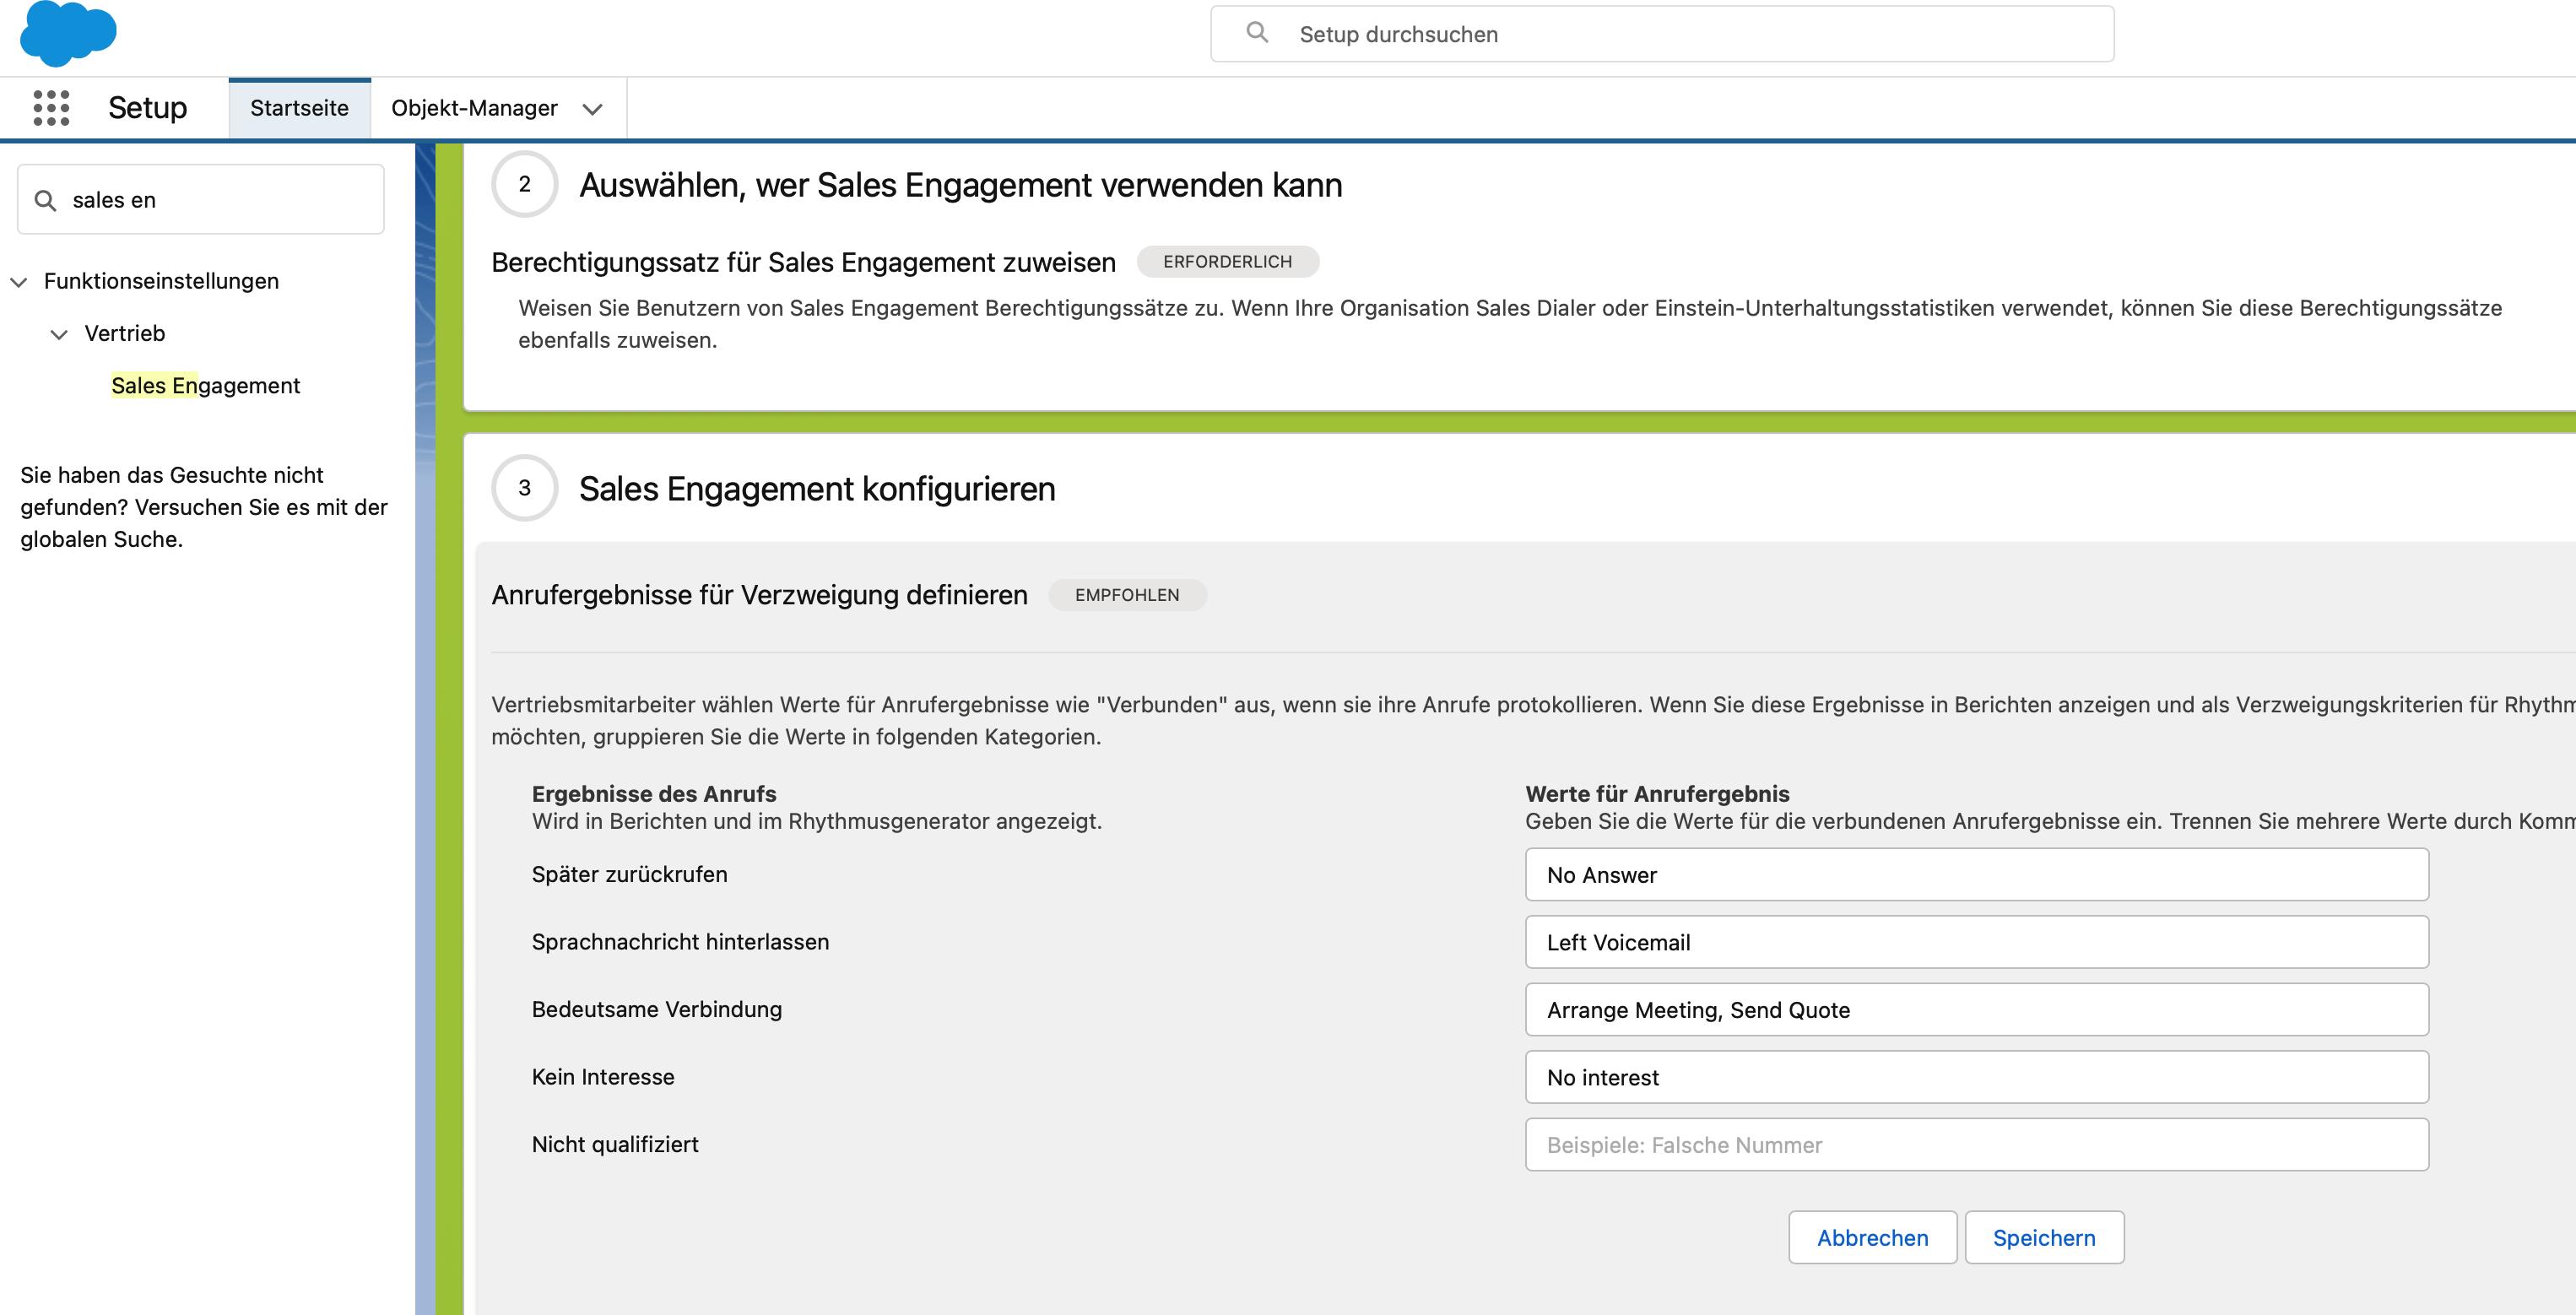
Task: Click the Speichern button
Action: pyautogui.click(x=2044, y=1238)
